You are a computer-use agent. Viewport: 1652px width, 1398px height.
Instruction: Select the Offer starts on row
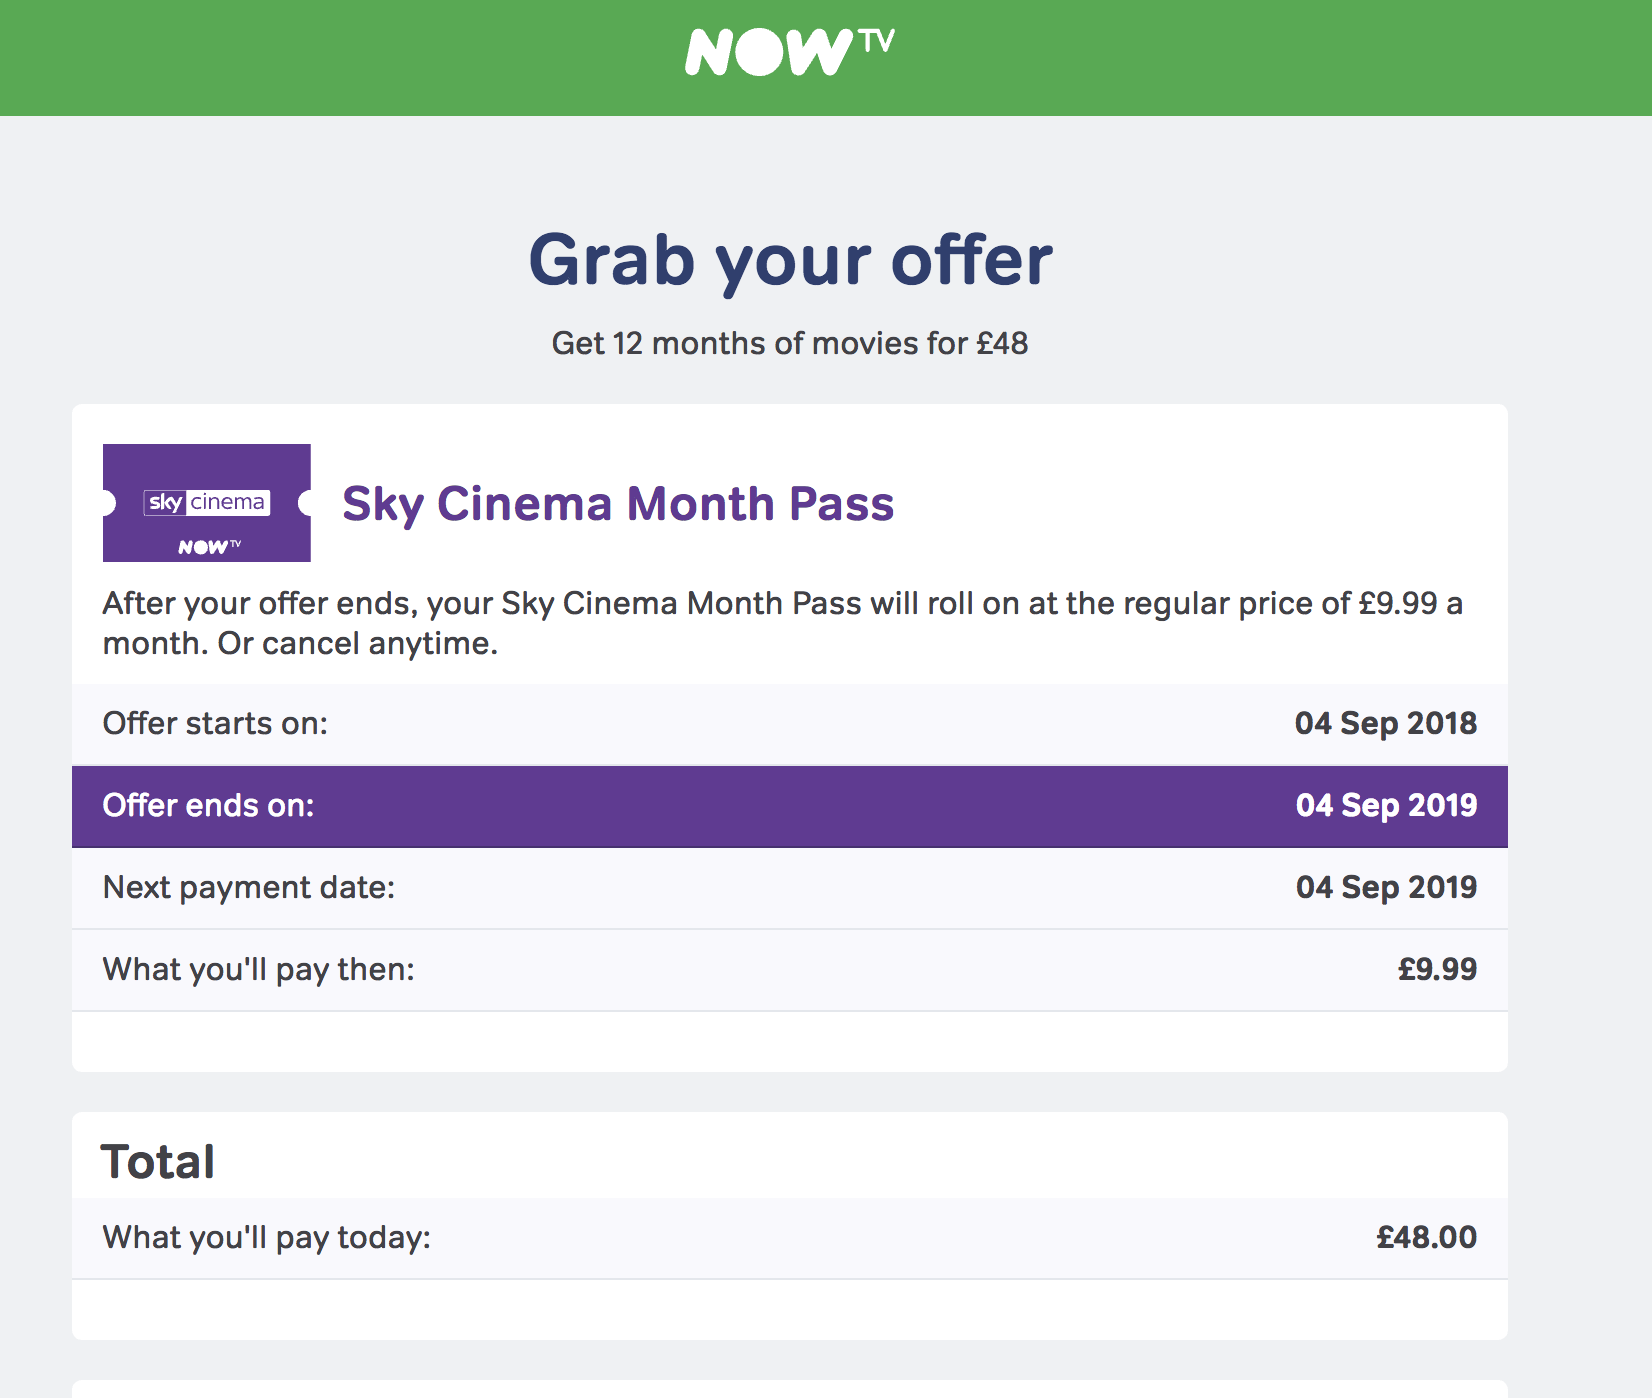coord(790,724)
